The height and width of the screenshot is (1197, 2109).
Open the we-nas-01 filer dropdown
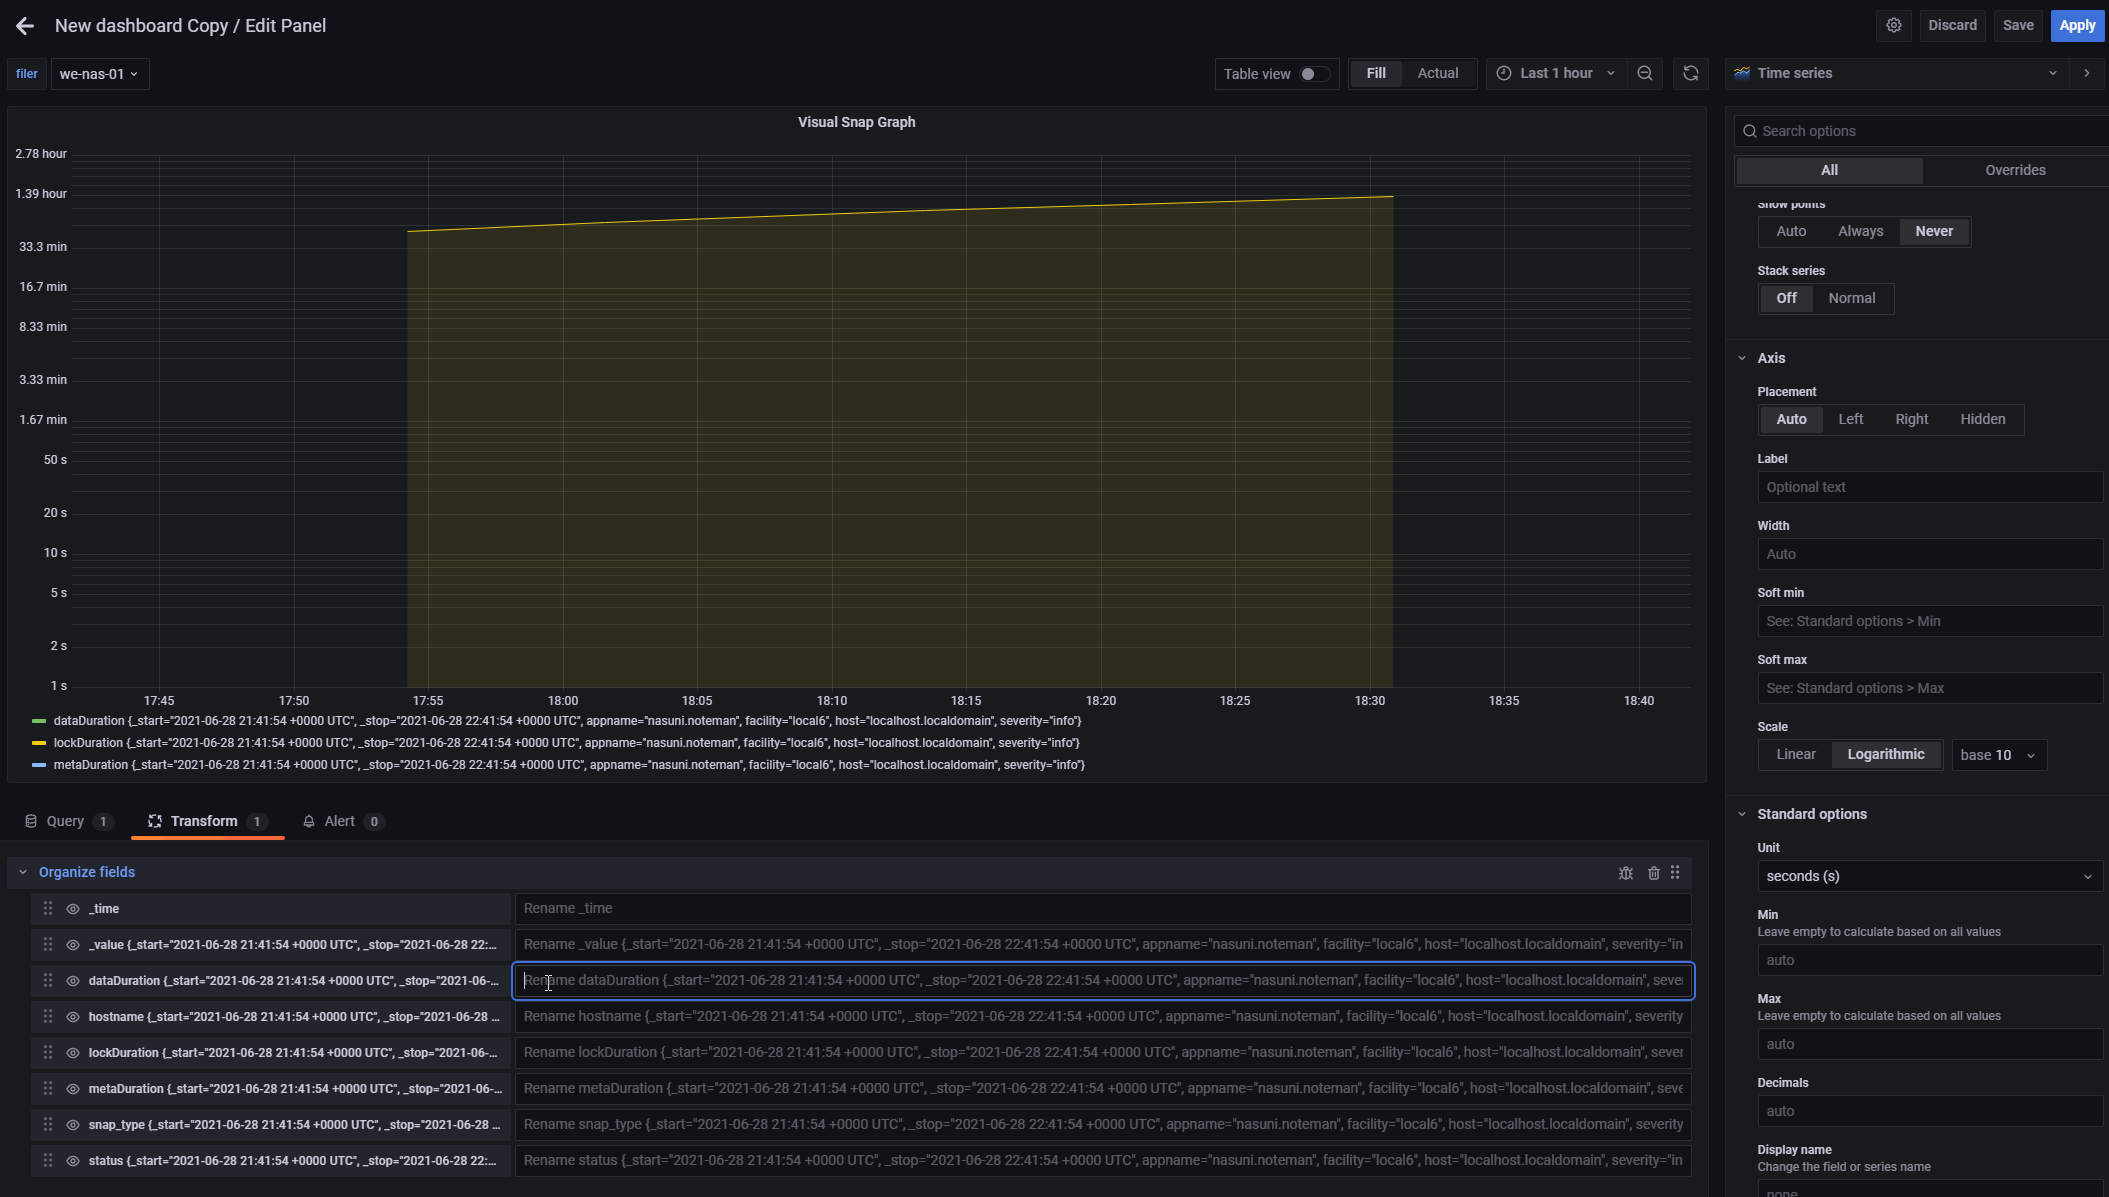[x=99, y=73]
